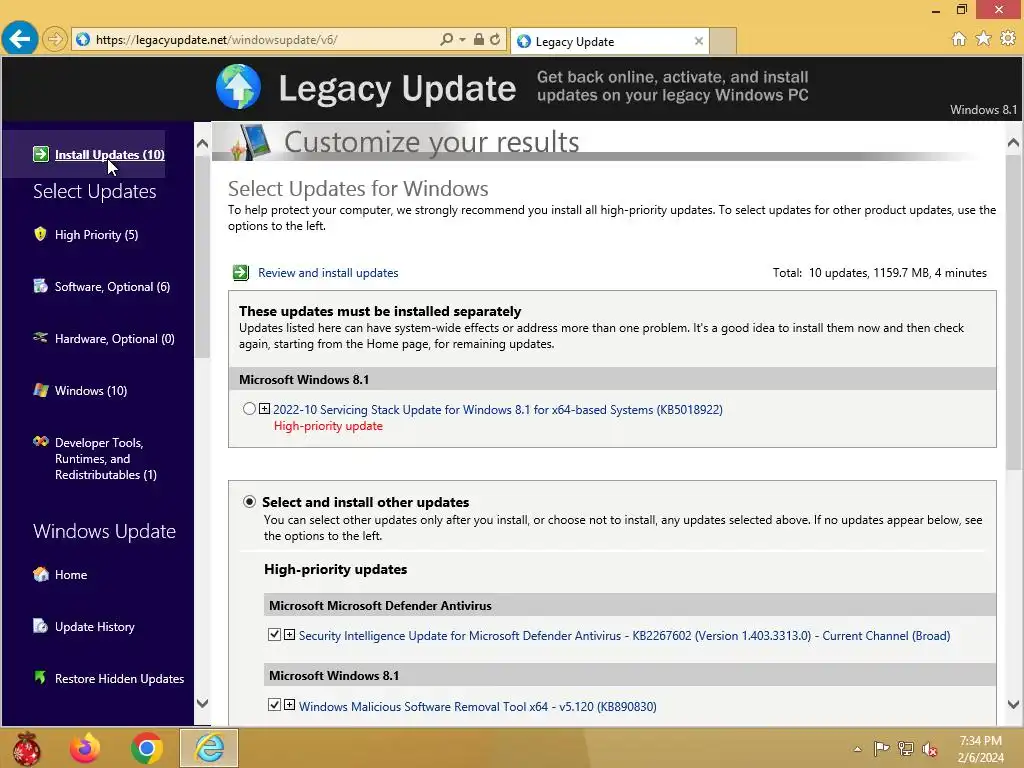Open Favorites star icon
This screenshot has height=768, width=1024.
pyautogui.click(x=983, y=39)
